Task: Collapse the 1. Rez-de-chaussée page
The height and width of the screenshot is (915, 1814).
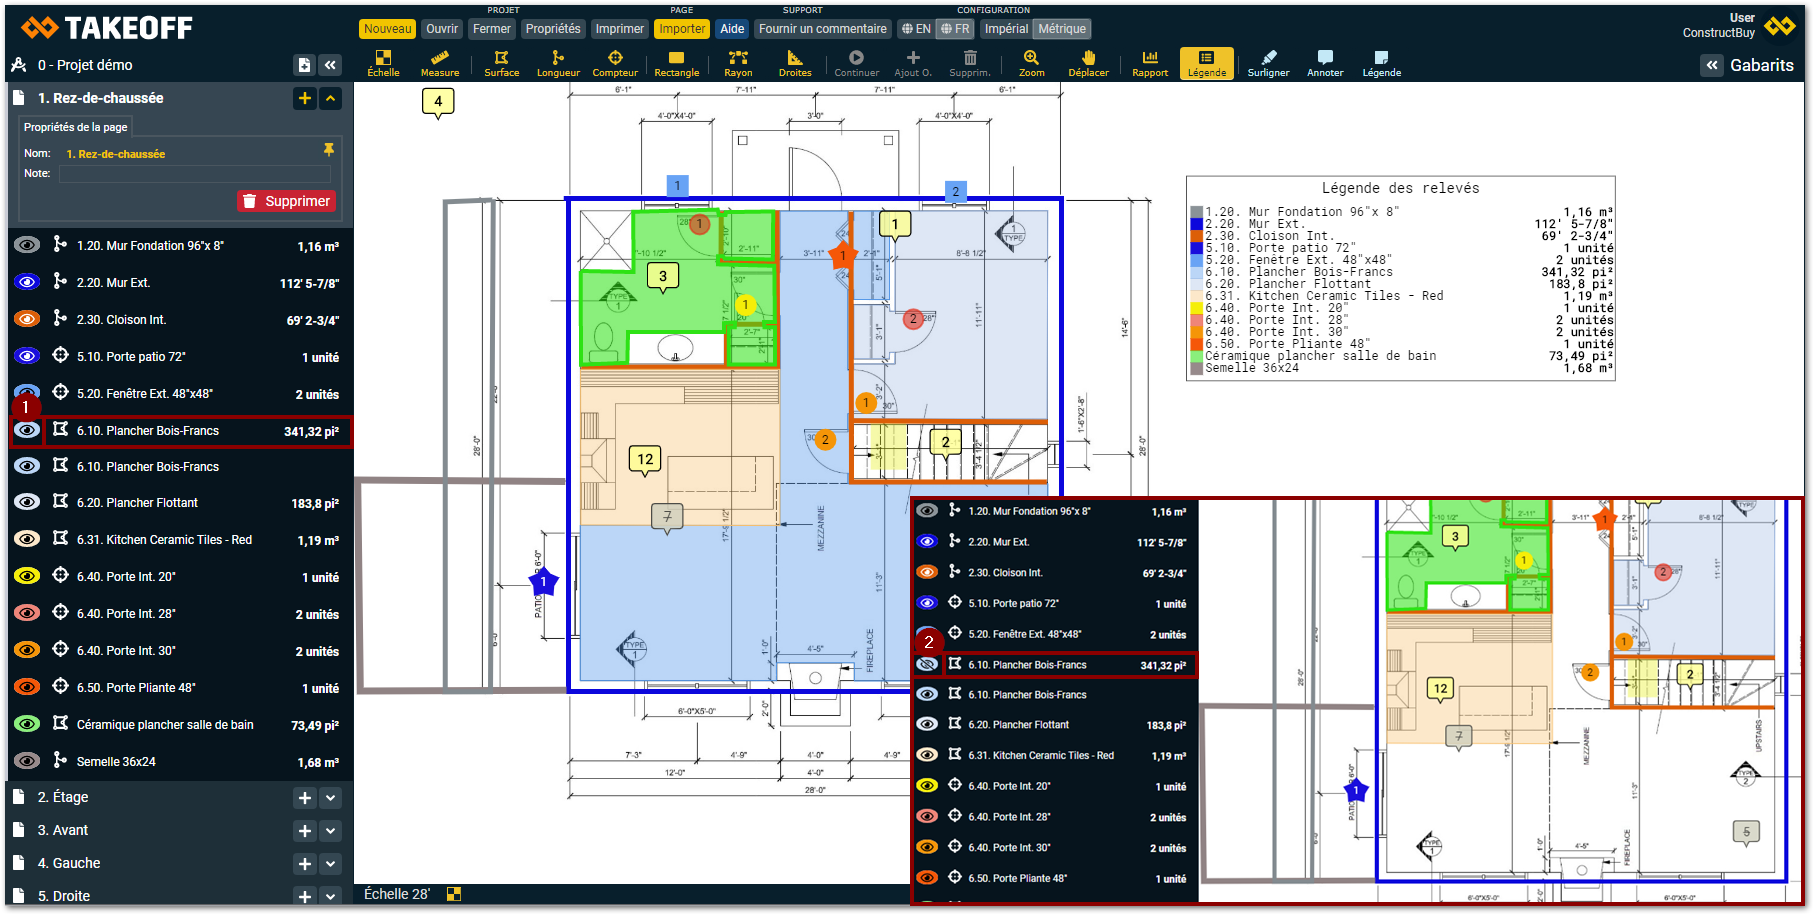Action: coord(330,98)
